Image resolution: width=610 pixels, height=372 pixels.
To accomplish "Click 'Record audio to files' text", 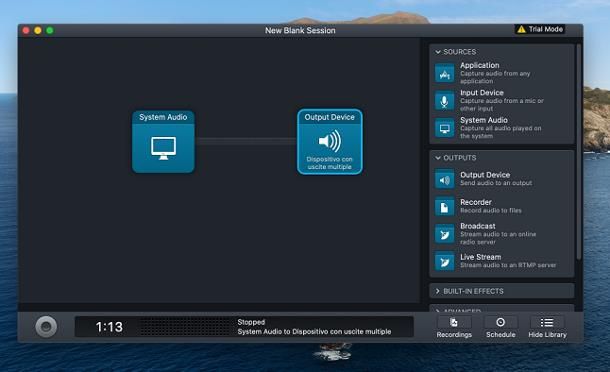I will click(491, 211).
